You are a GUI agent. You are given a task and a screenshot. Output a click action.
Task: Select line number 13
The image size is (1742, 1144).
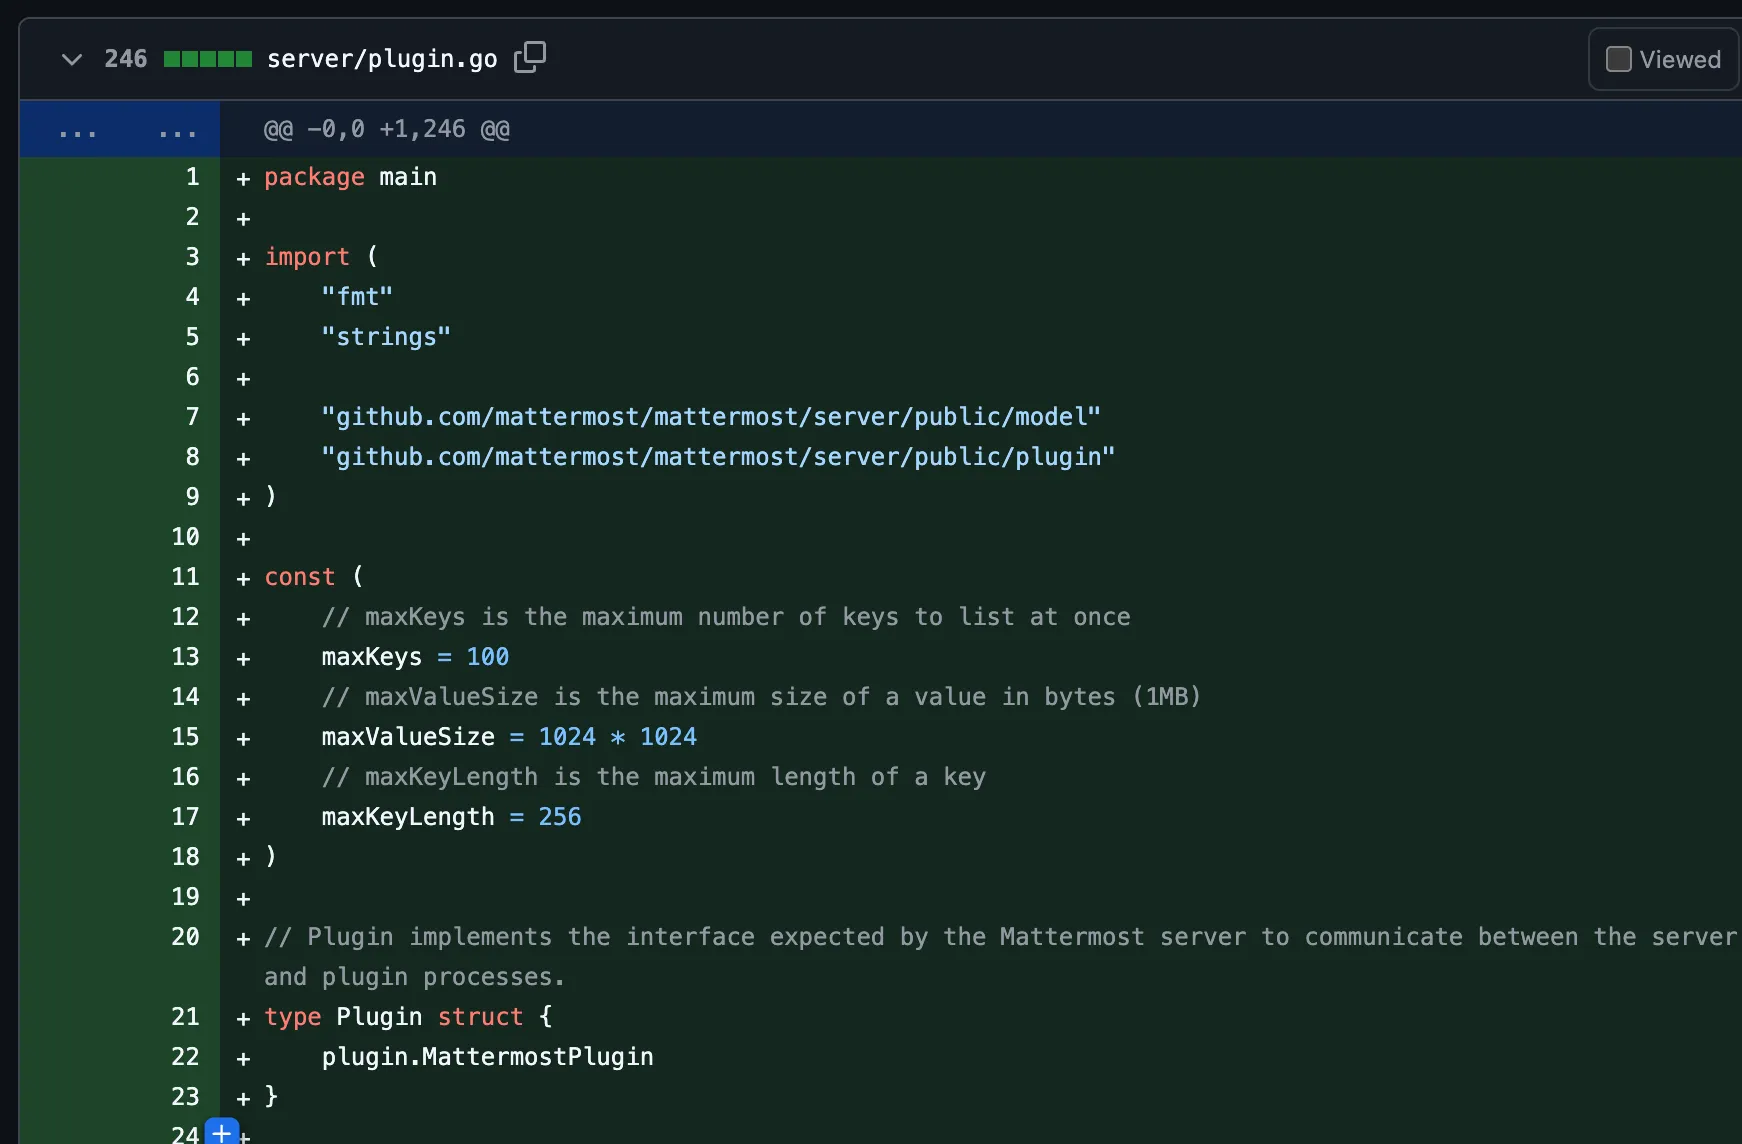point(185,657)
